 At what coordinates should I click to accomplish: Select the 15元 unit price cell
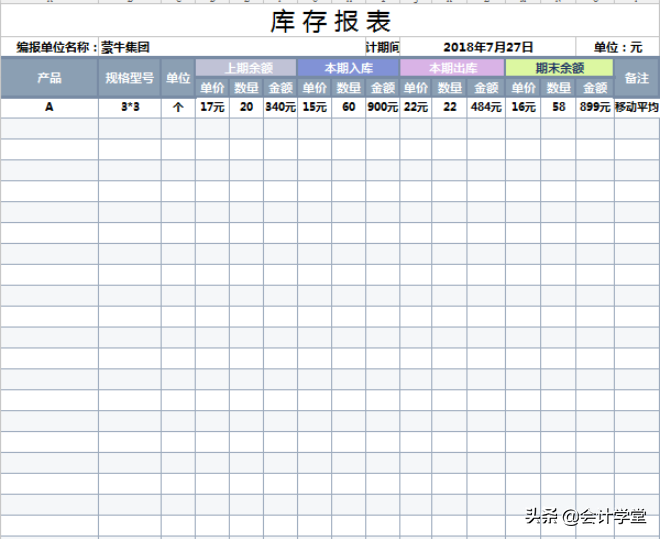tap(314, 107)
